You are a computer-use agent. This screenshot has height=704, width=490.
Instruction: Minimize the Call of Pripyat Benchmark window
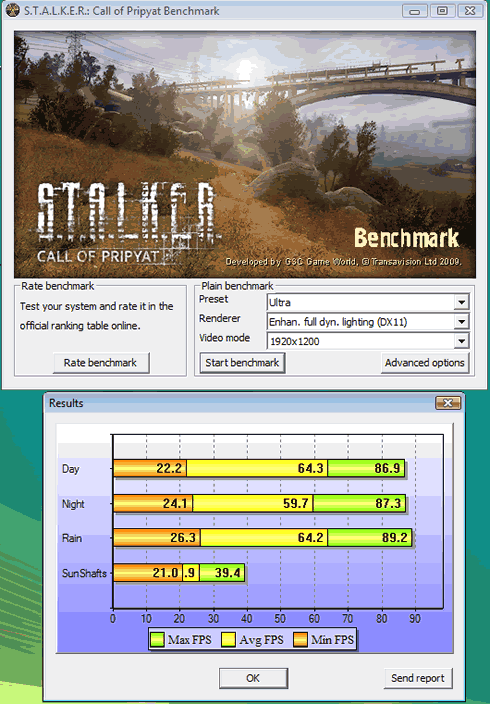pyautogui.click(x=415, y=10)
